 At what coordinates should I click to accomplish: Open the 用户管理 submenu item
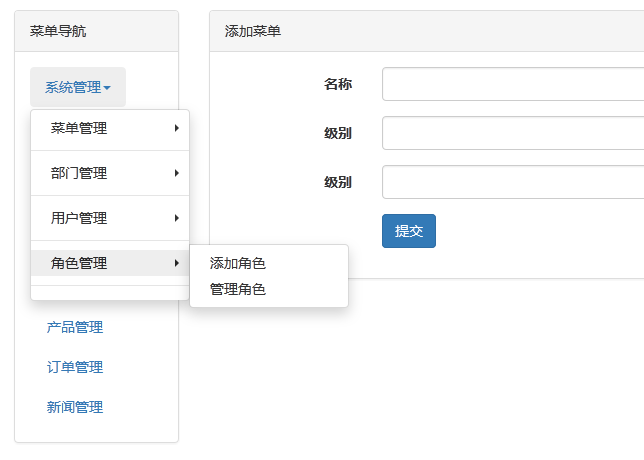(110, 218)
